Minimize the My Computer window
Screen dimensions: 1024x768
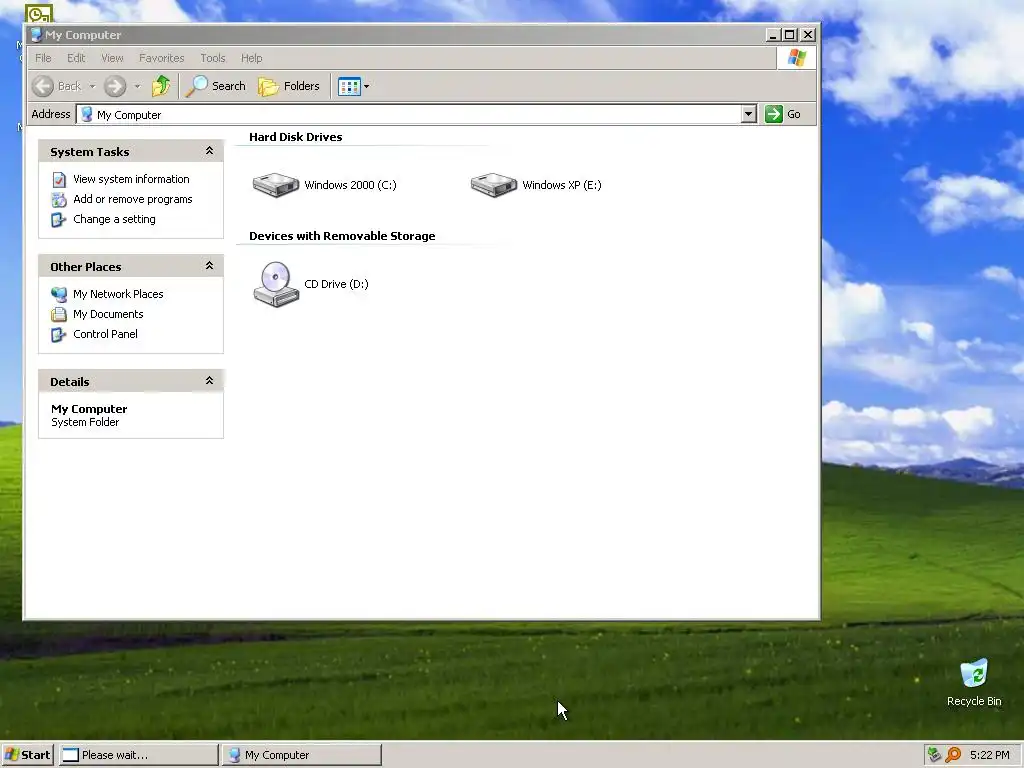click(x=773, y=35)
